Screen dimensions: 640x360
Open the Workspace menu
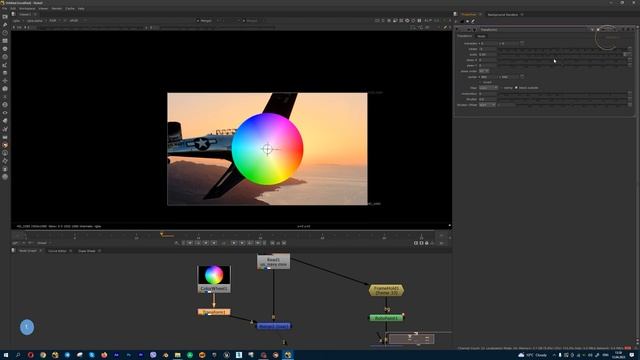27,8
